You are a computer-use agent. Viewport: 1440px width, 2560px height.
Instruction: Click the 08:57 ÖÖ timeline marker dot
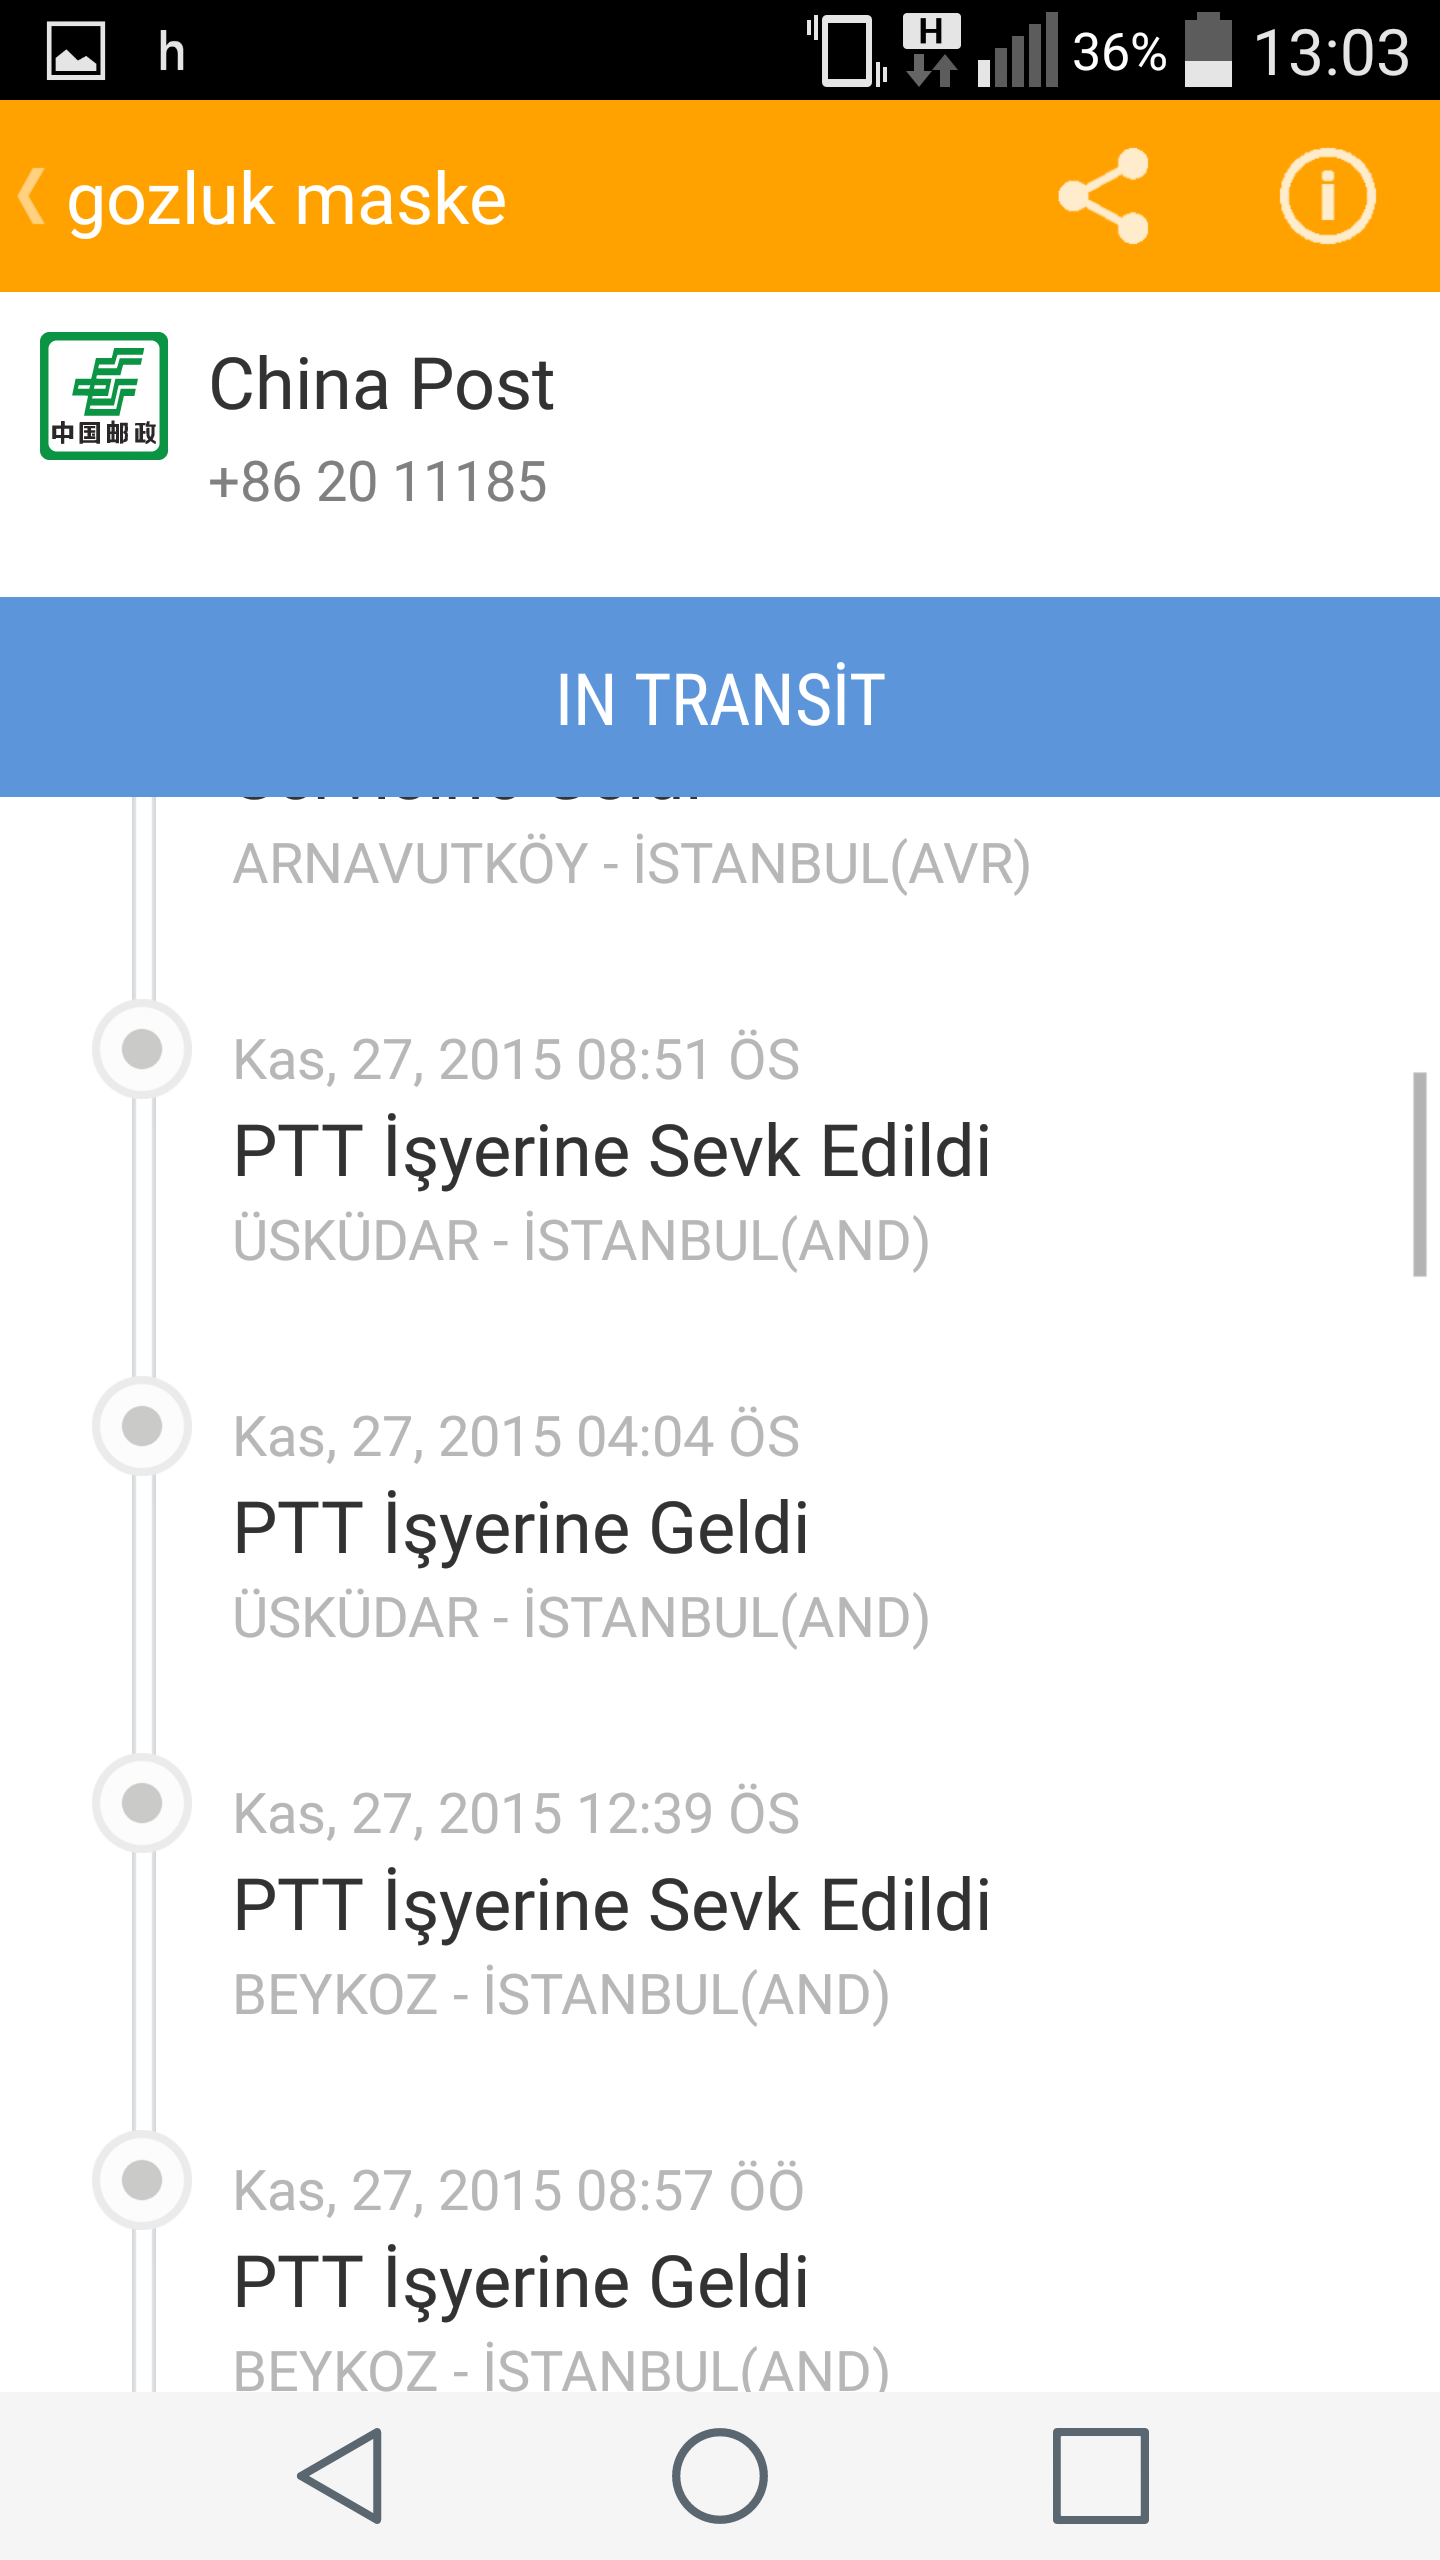click(x=142, y=2180)
